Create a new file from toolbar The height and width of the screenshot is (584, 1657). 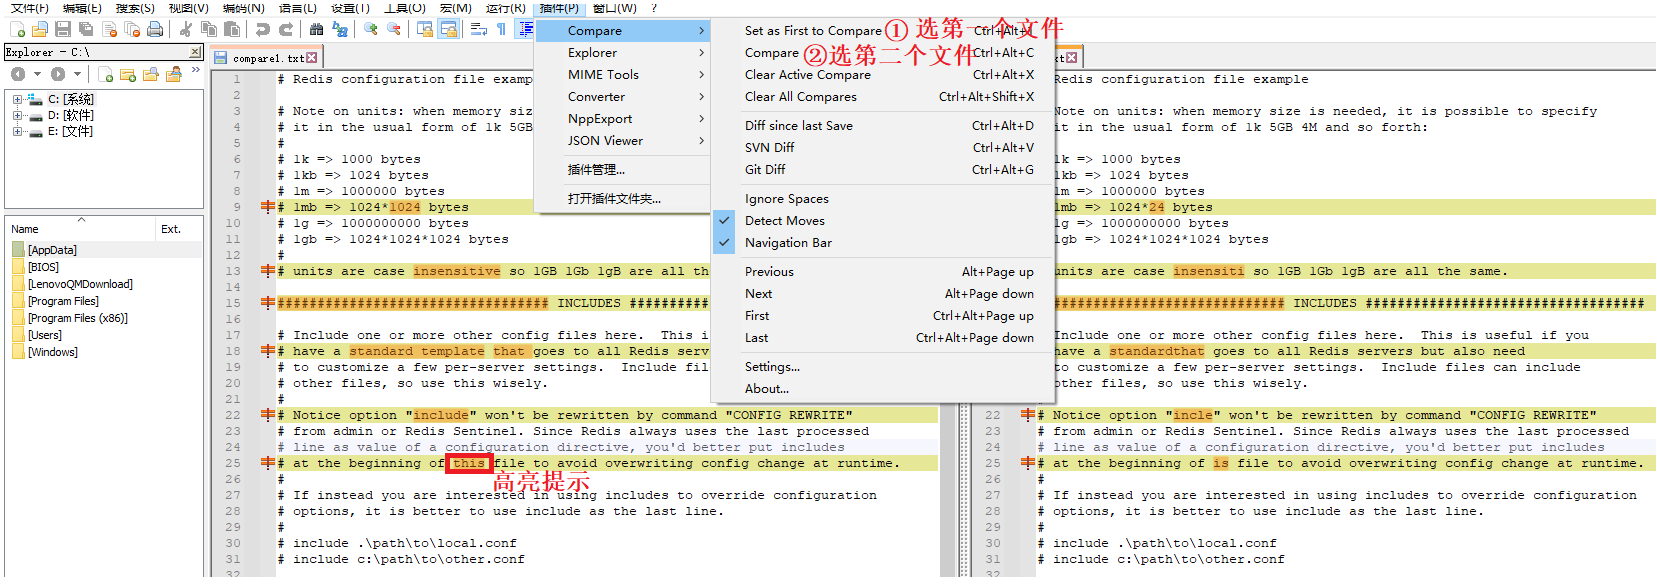(x=17, y=29)
